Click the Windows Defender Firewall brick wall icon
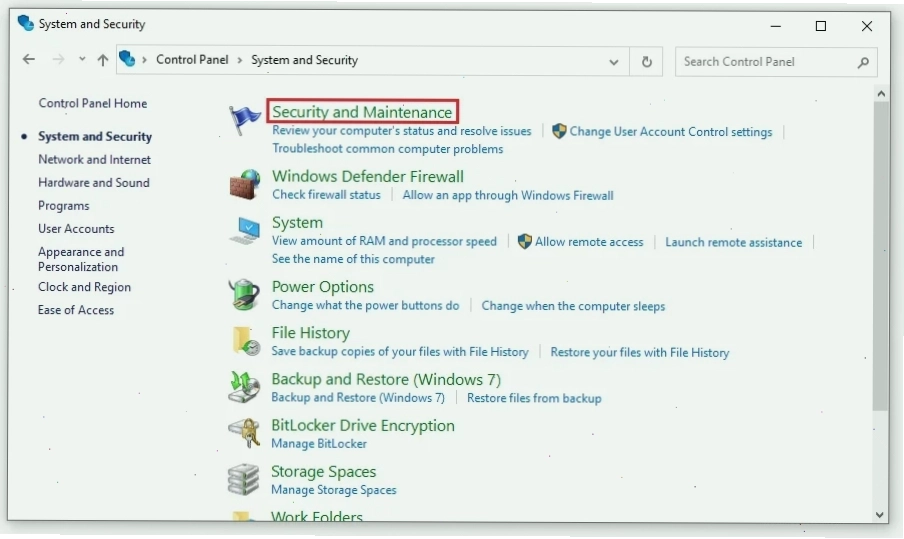 pyautogui.click(x=244, y=184)
